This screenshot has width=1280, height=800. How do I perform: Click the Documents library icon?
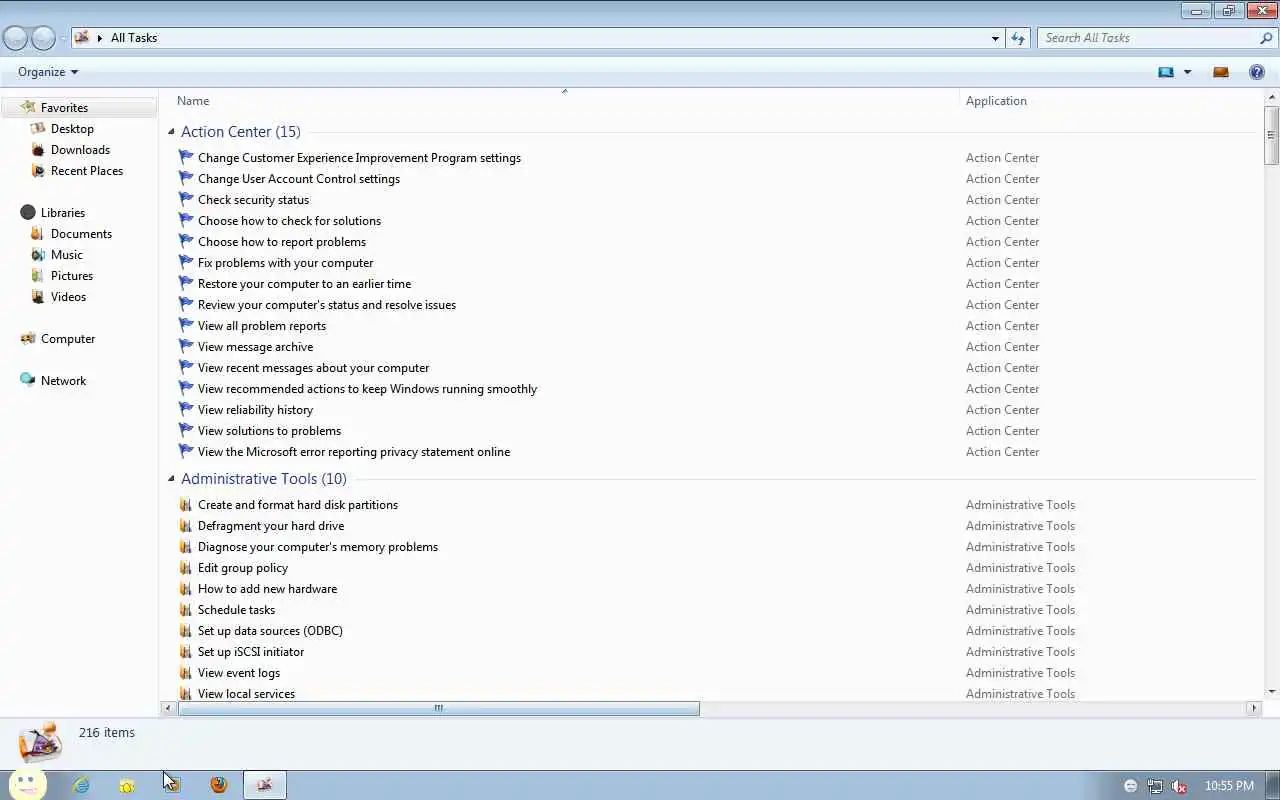pyautogui.click(x=38, y=233)
